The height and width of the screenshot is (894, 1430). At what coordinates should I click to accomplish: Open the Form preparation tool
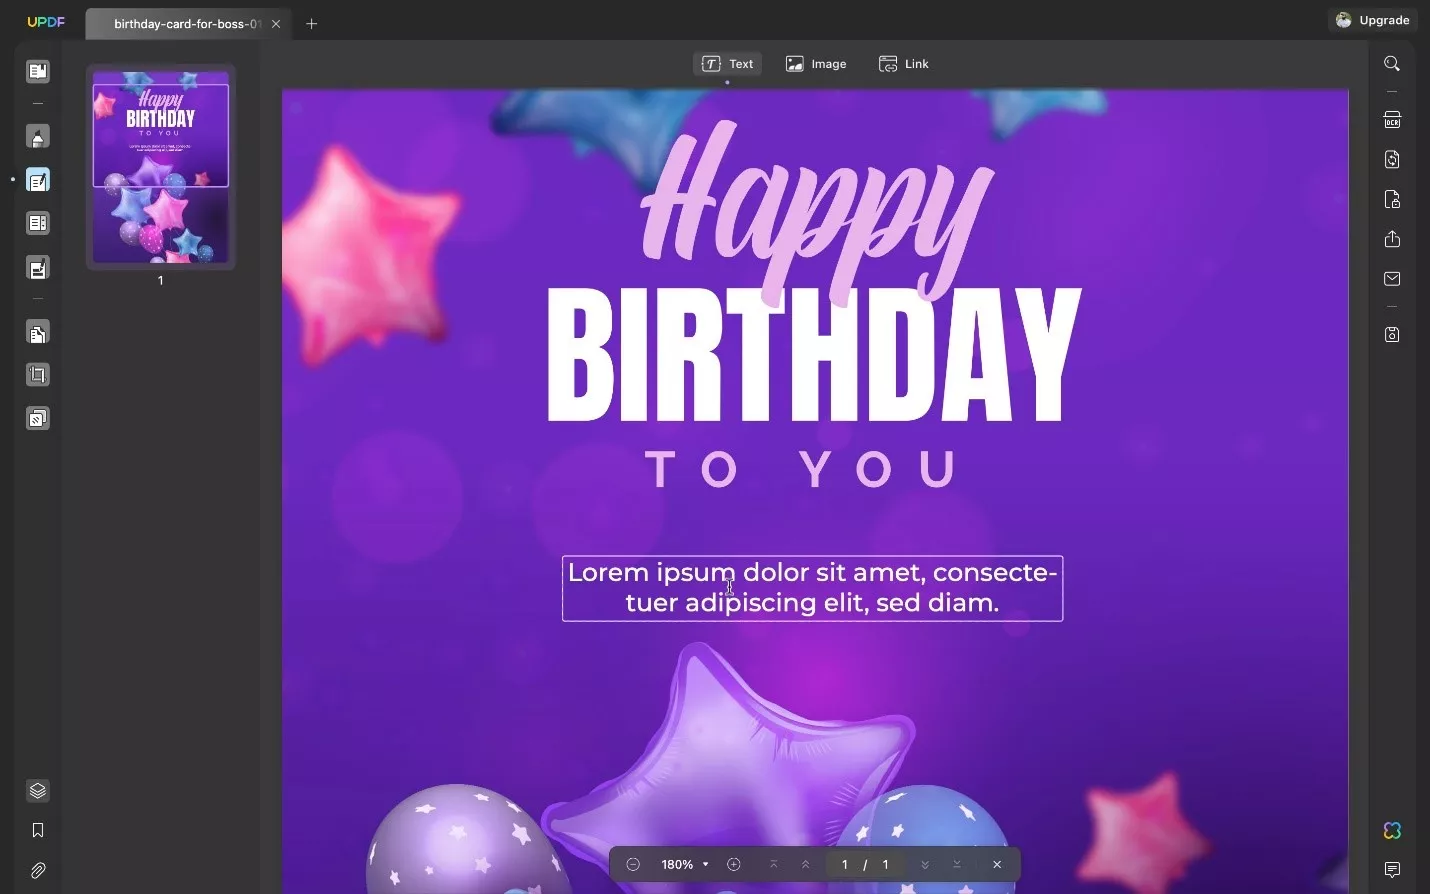38,223
